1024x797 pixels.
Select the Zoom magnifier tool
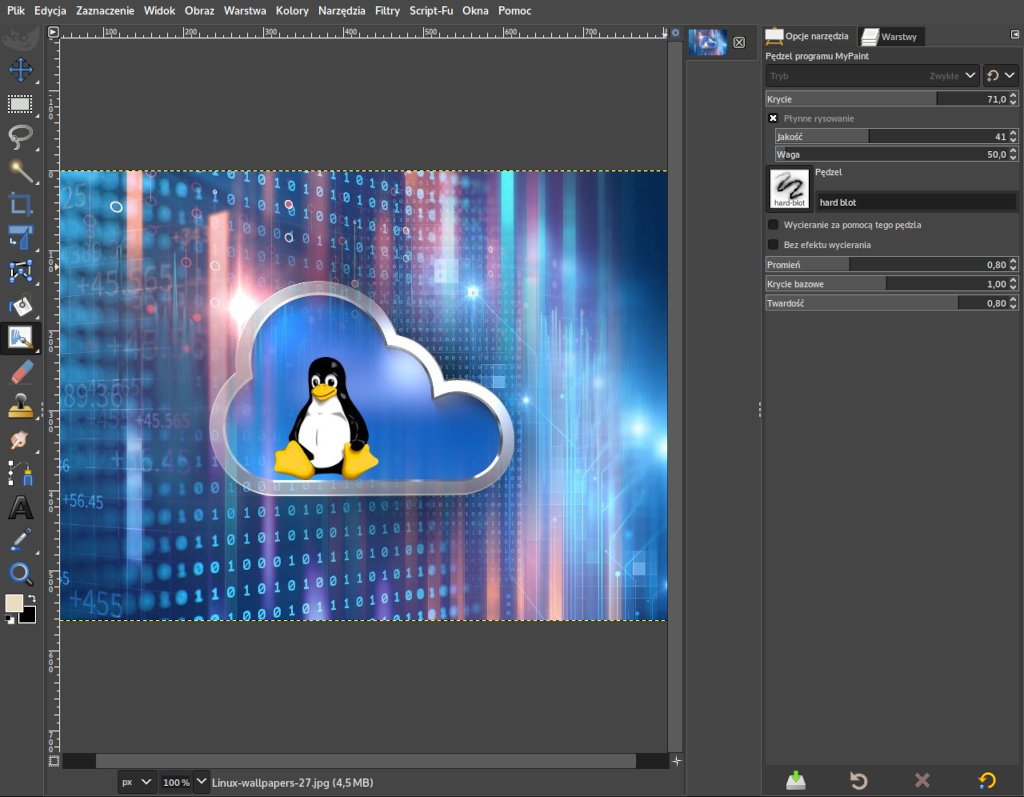20,574
